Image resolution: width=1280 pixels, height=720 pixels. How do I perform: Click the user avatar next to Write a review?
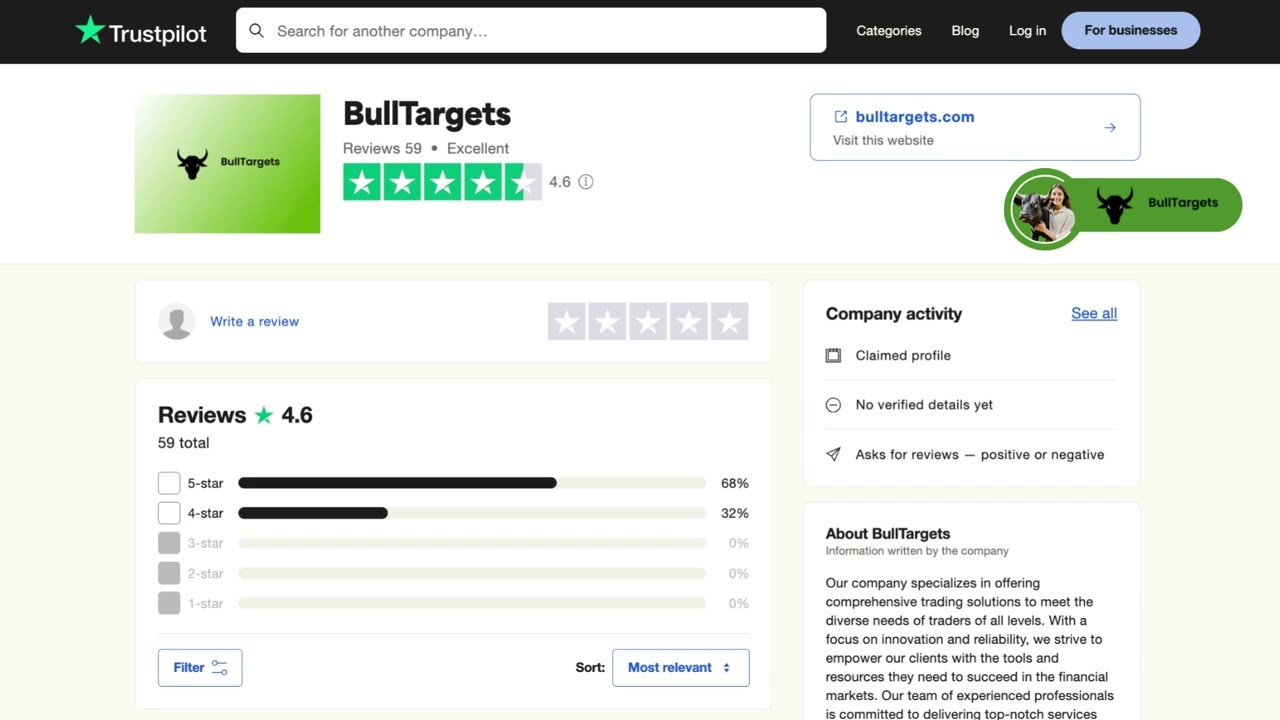coord(177,321)
